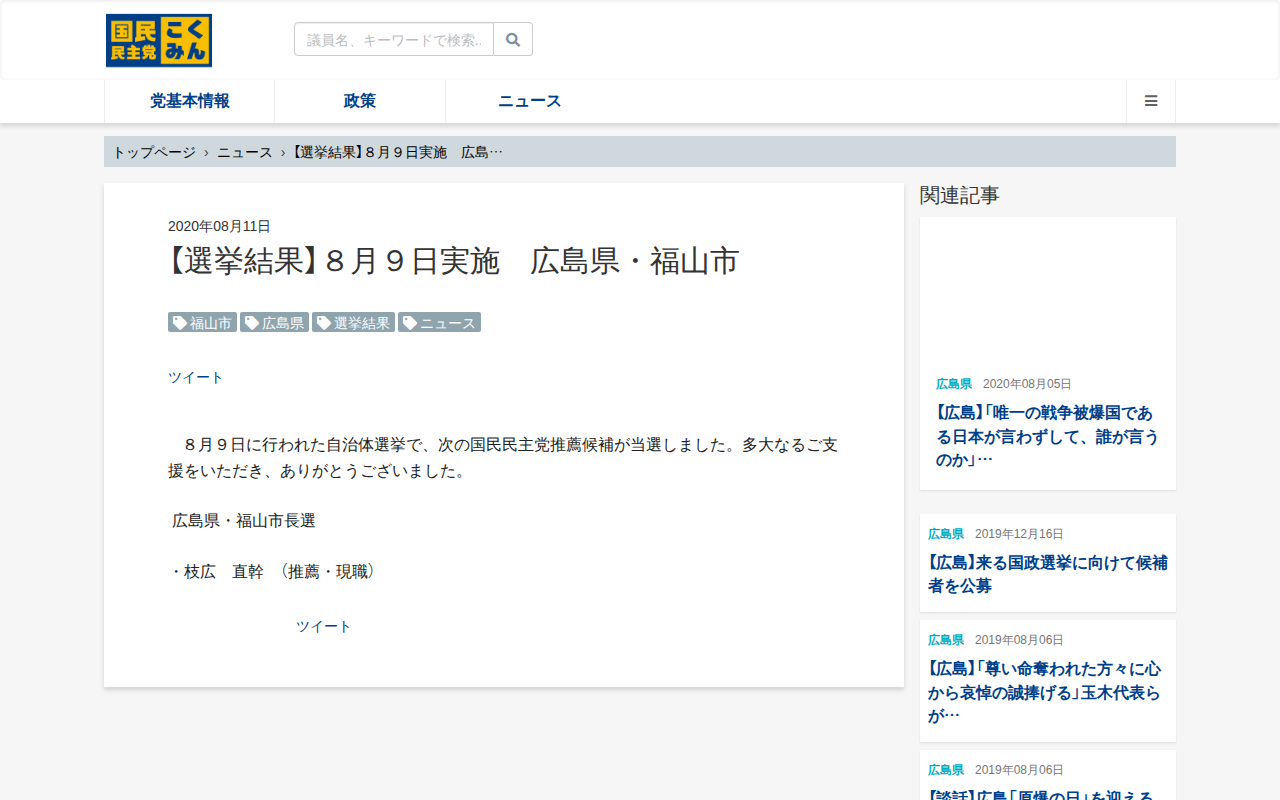
Task: Focus the 議員名、キーワード search field
Action: (x=394, y=39)
